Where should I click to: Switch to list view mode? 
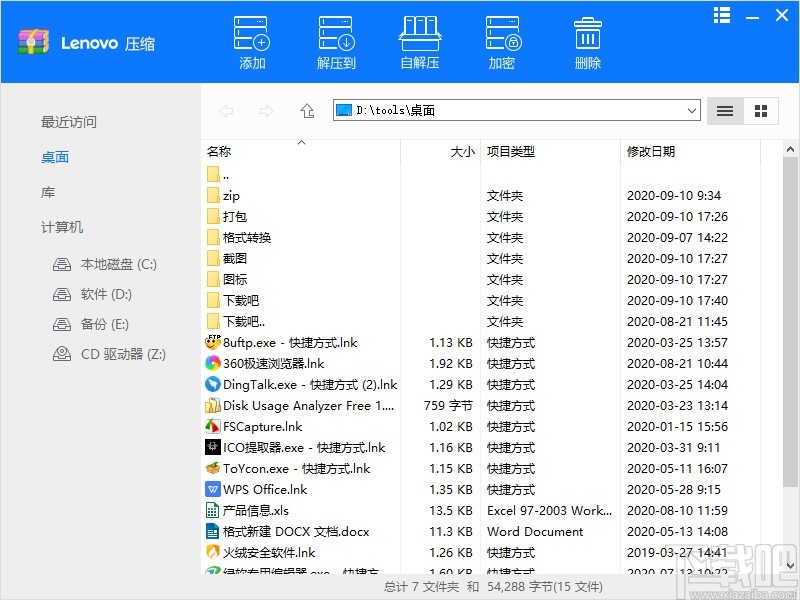(x=724, y=111)
